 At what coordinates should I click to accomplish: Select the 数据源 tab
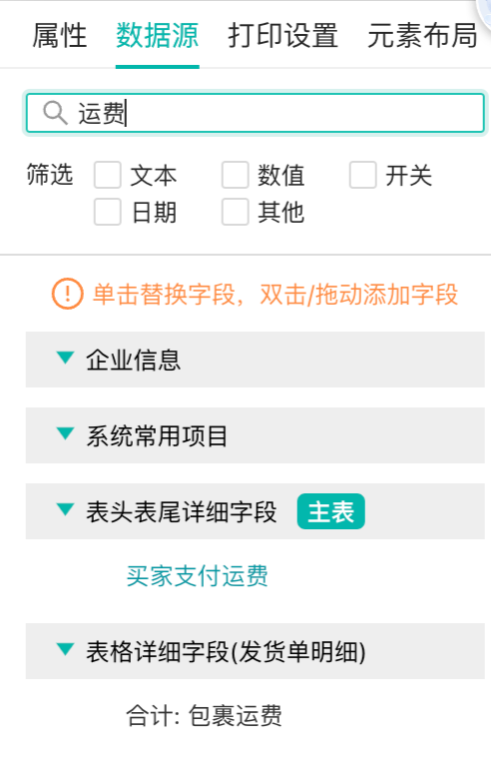pos(157,35)
